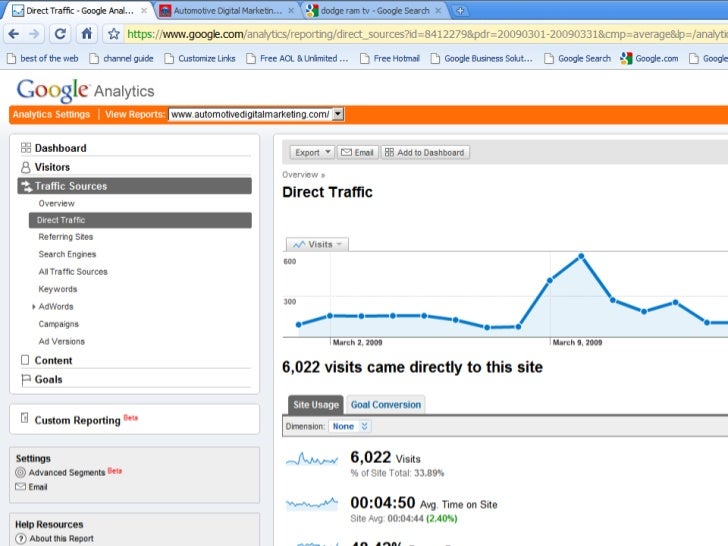This screenshot has height=546, width=728.
Task: Open the 'Free AOL & Unlimited' bookmark
Action: (x=297, y=58)
